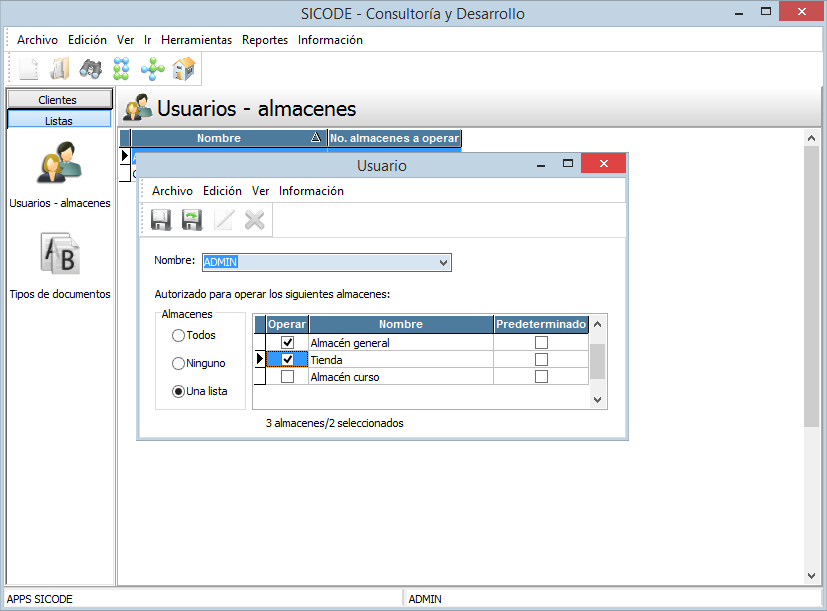The height and width of the screenshot is (611, 827).
Task: Open the Herramientas menu in main window
Action: (x=196, y=40)
